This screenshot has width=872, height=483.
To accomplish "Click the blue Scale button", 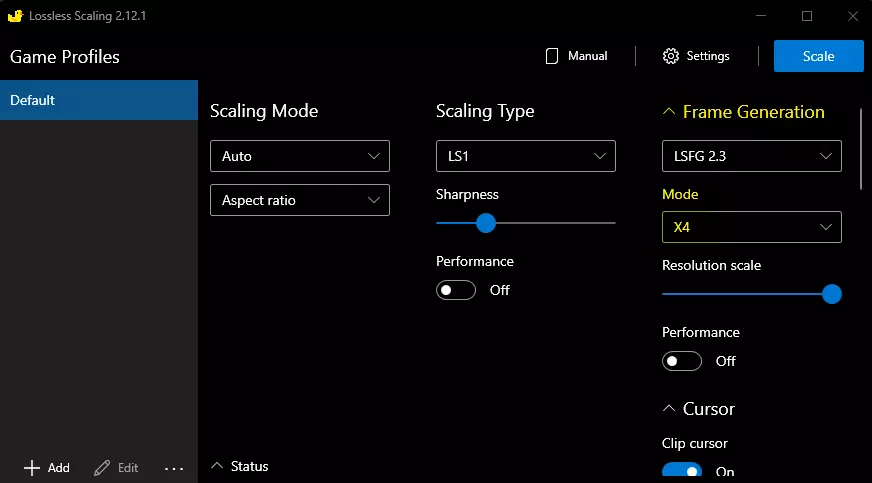I will pyautogui.click(x=818, y=56).
